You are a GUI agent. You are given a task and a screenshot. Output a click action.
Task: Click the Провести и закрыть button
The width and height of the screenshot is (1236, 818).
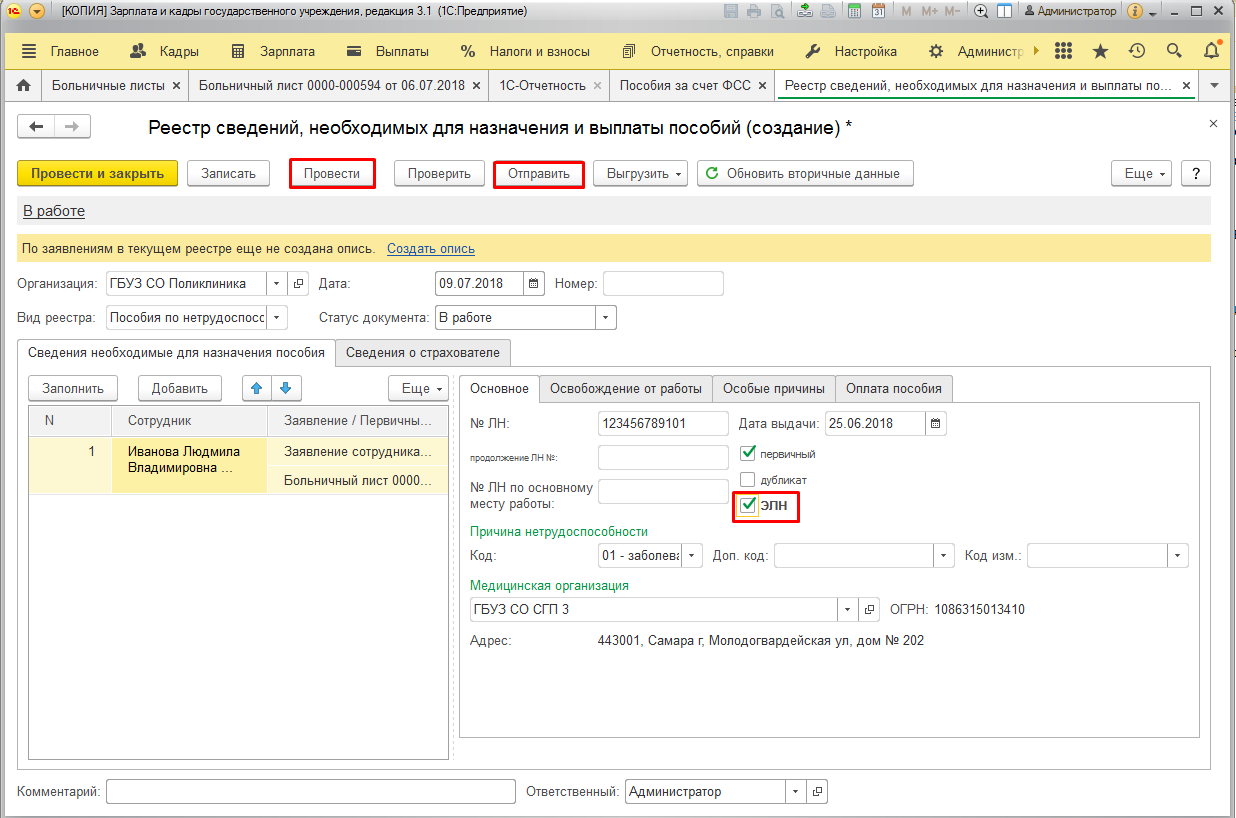coord(97,174)
